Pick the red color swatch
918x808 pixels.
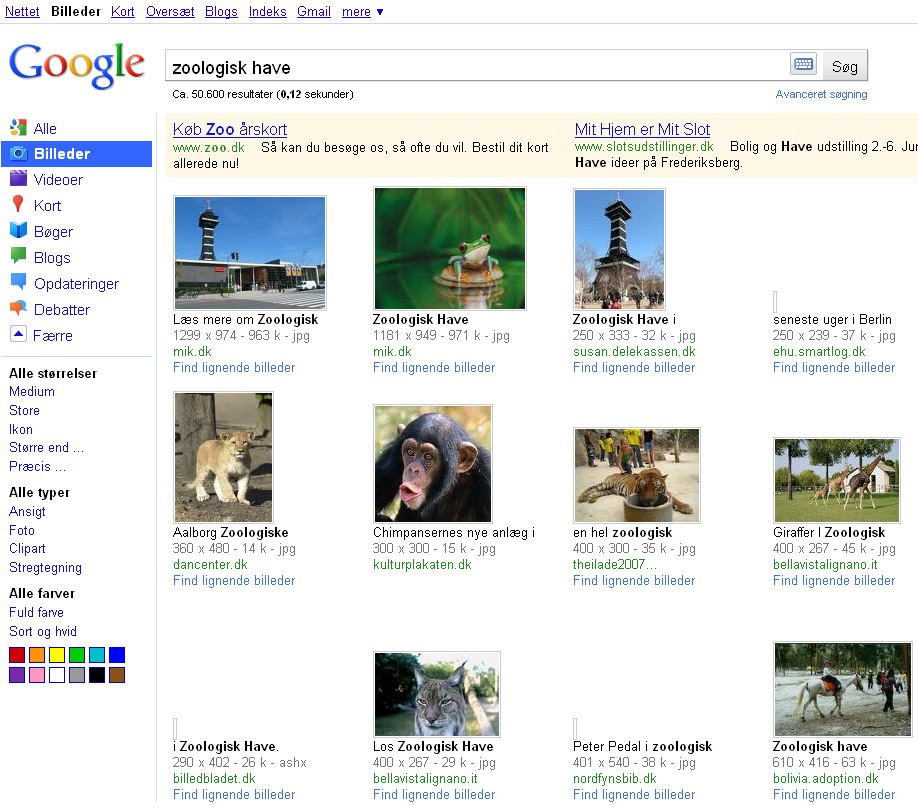[x=17, y=655]
